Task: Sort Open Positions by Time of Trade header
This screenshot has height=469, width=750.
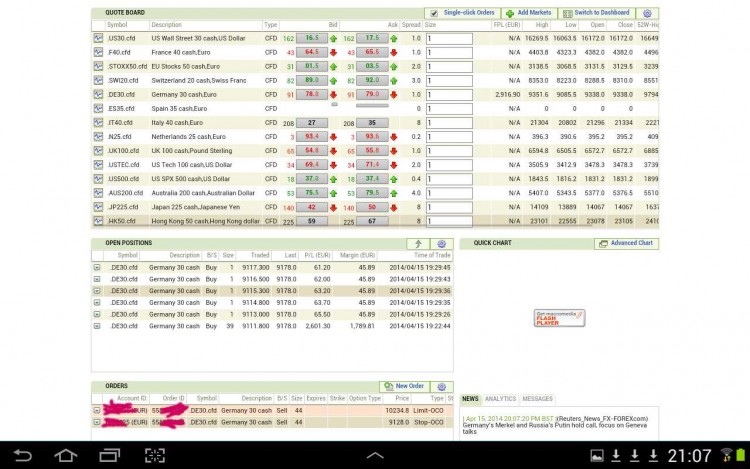Action: point(432,255)
